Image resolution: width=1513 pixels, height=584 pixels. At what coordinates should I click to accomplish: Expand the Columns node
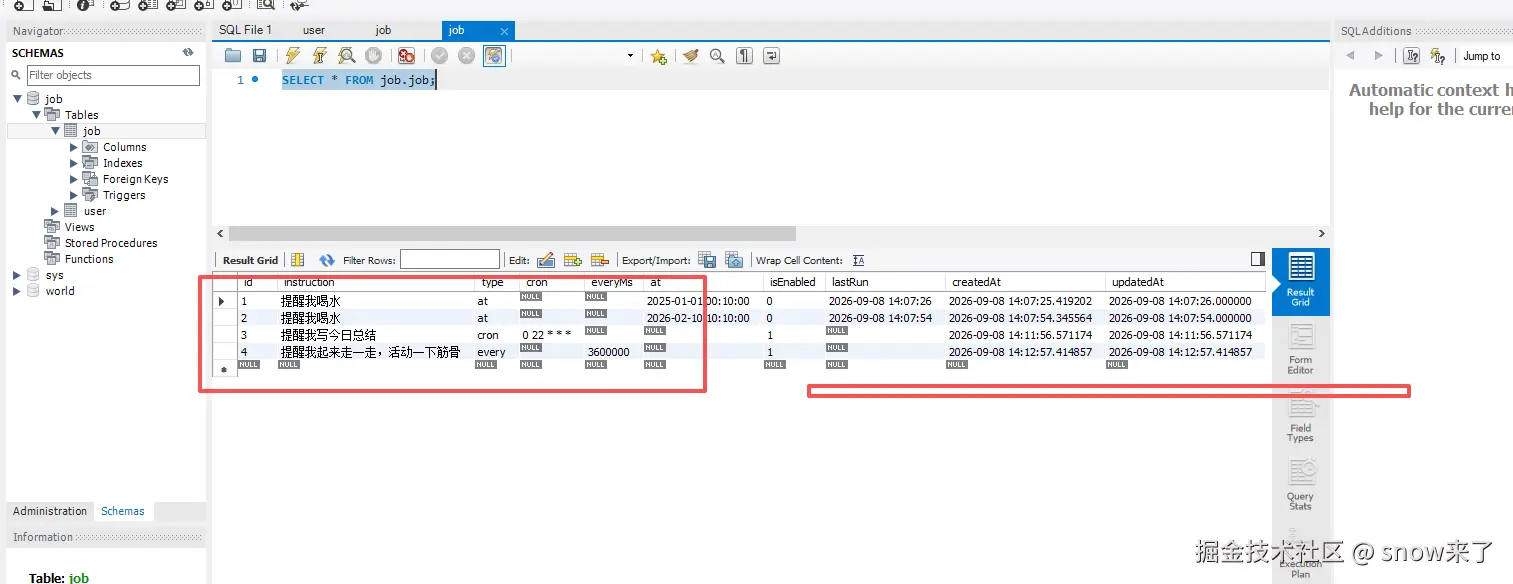pos(74,147)
